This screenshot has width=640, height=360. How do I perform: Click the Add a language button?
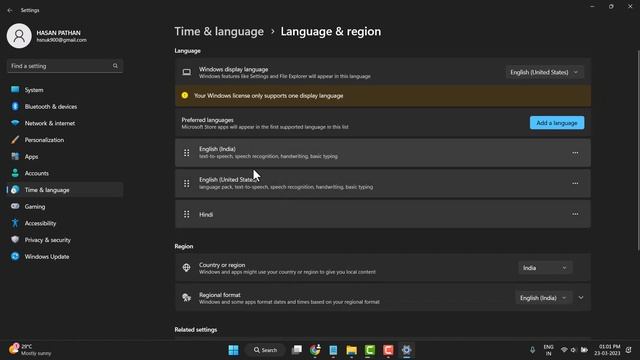557,123
